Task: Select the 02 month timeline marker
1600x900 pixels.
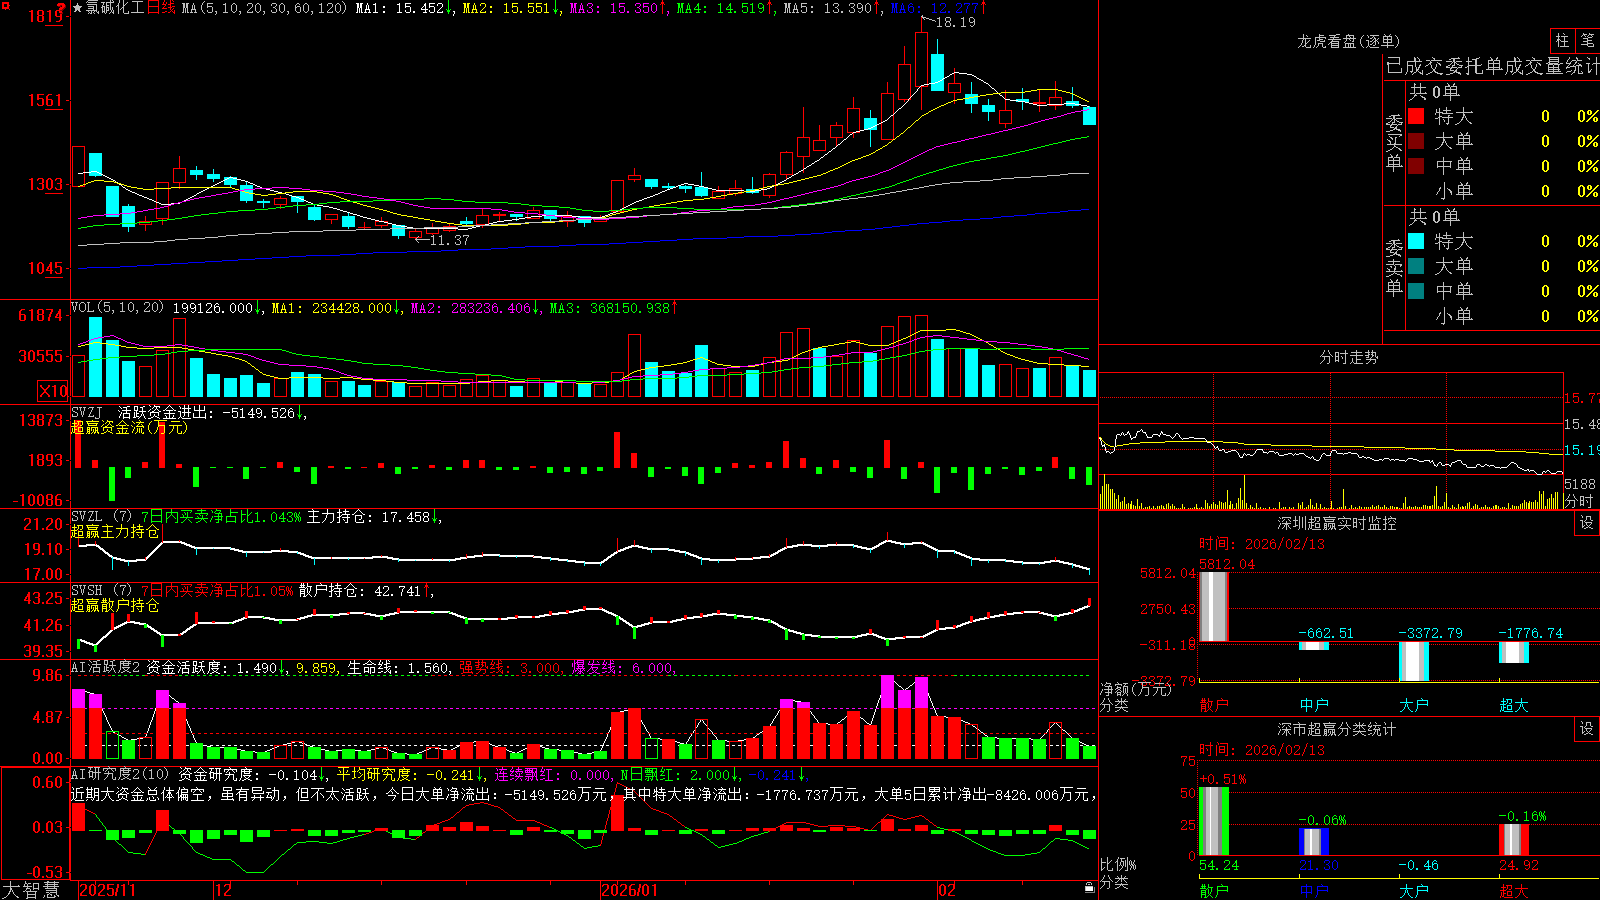Action: pyautogui.click(x=947, y=890)
